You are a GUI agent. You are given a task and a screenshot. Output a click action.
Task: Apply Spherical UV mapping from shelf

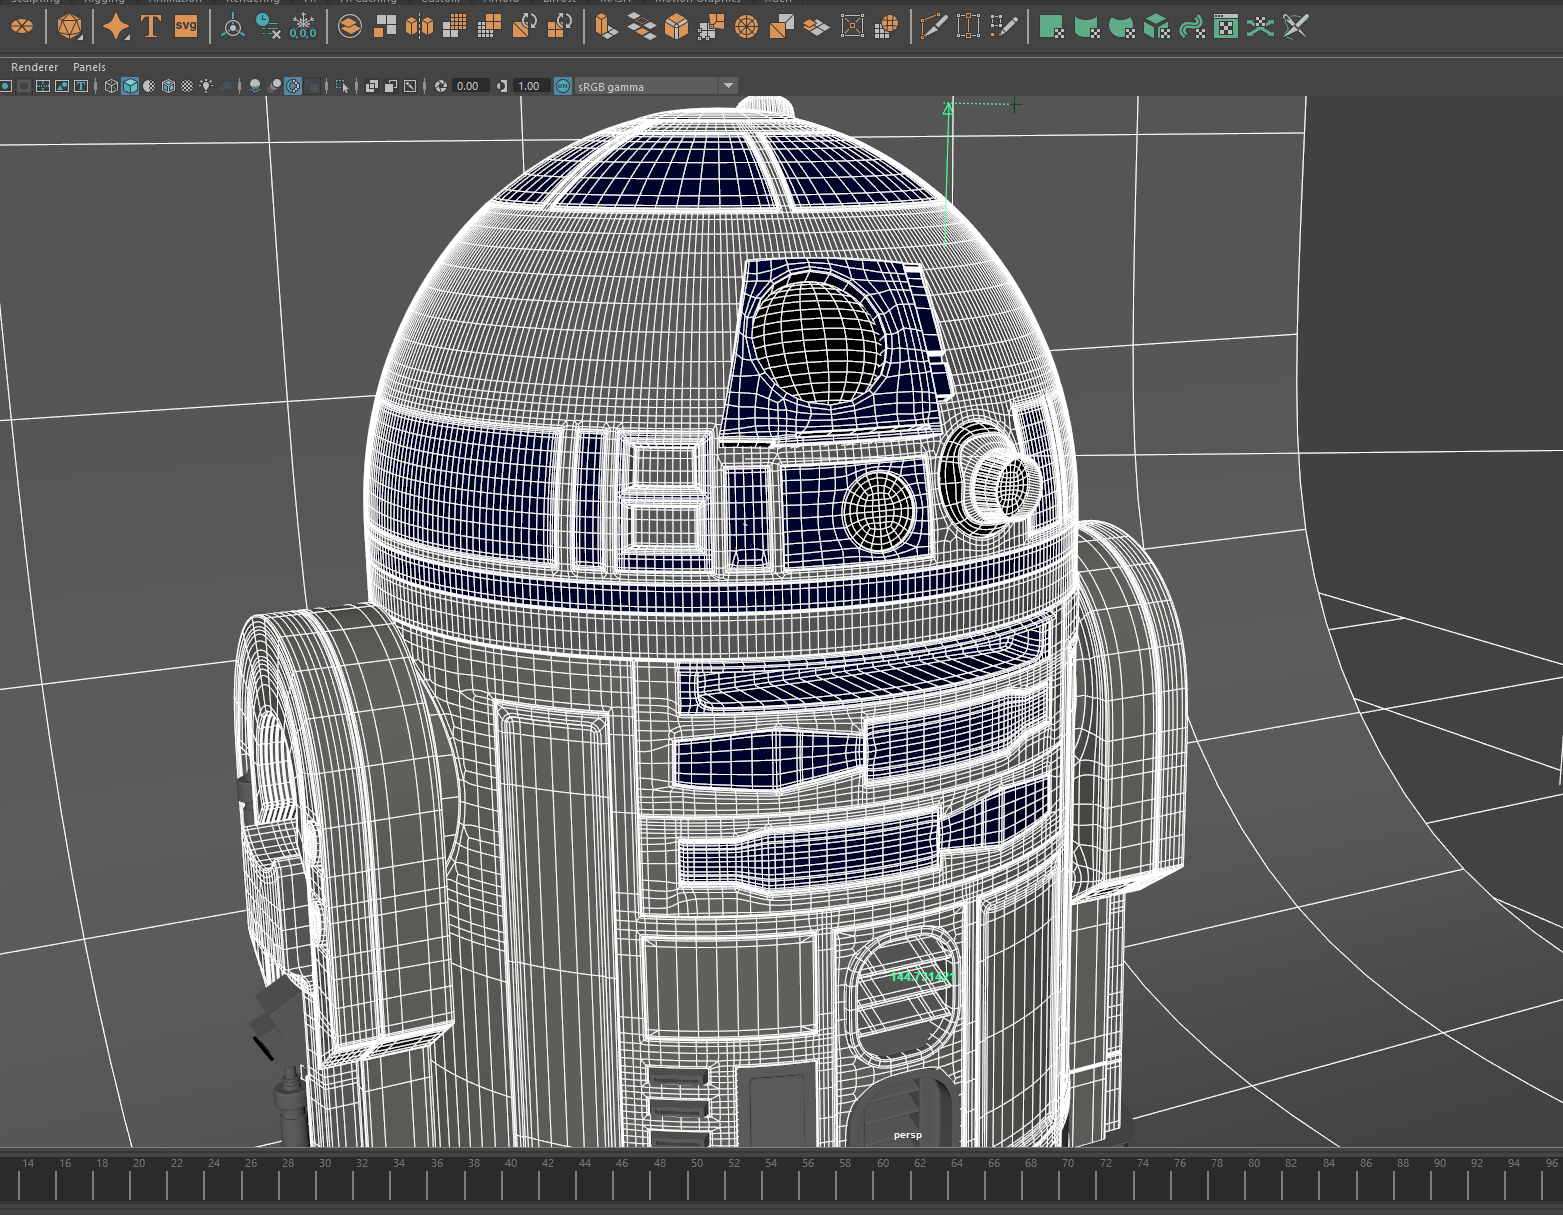(x=1122, y=26)
